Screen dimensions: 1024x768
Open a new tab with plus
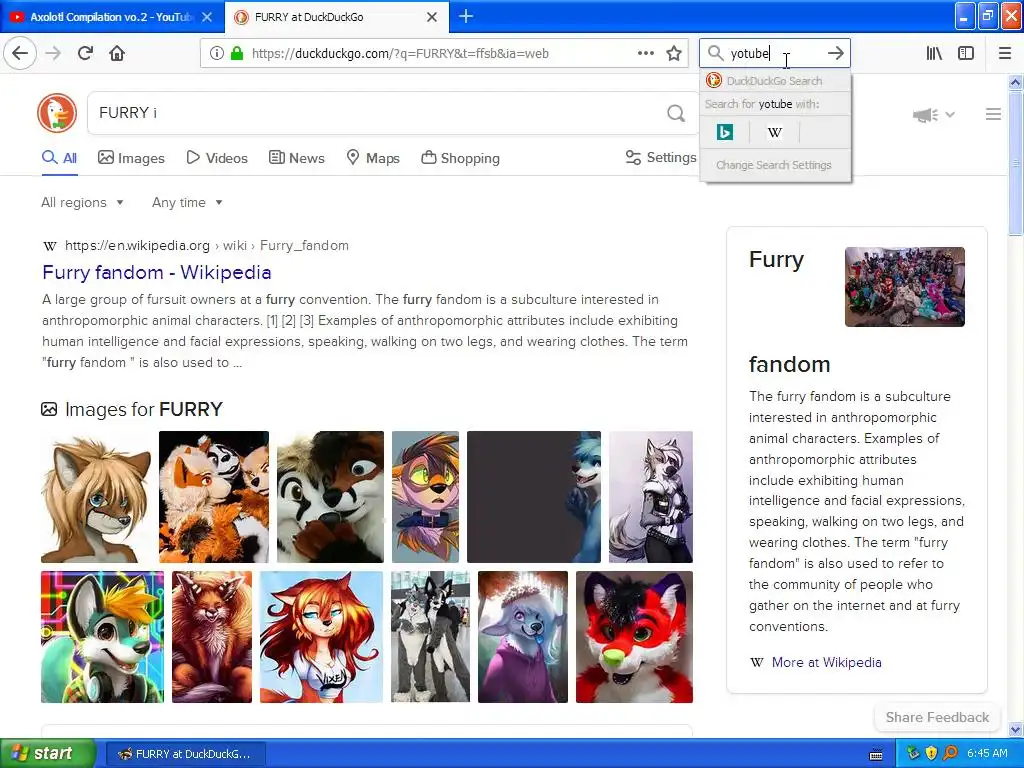pyautogui.click(x=466, y=16)
